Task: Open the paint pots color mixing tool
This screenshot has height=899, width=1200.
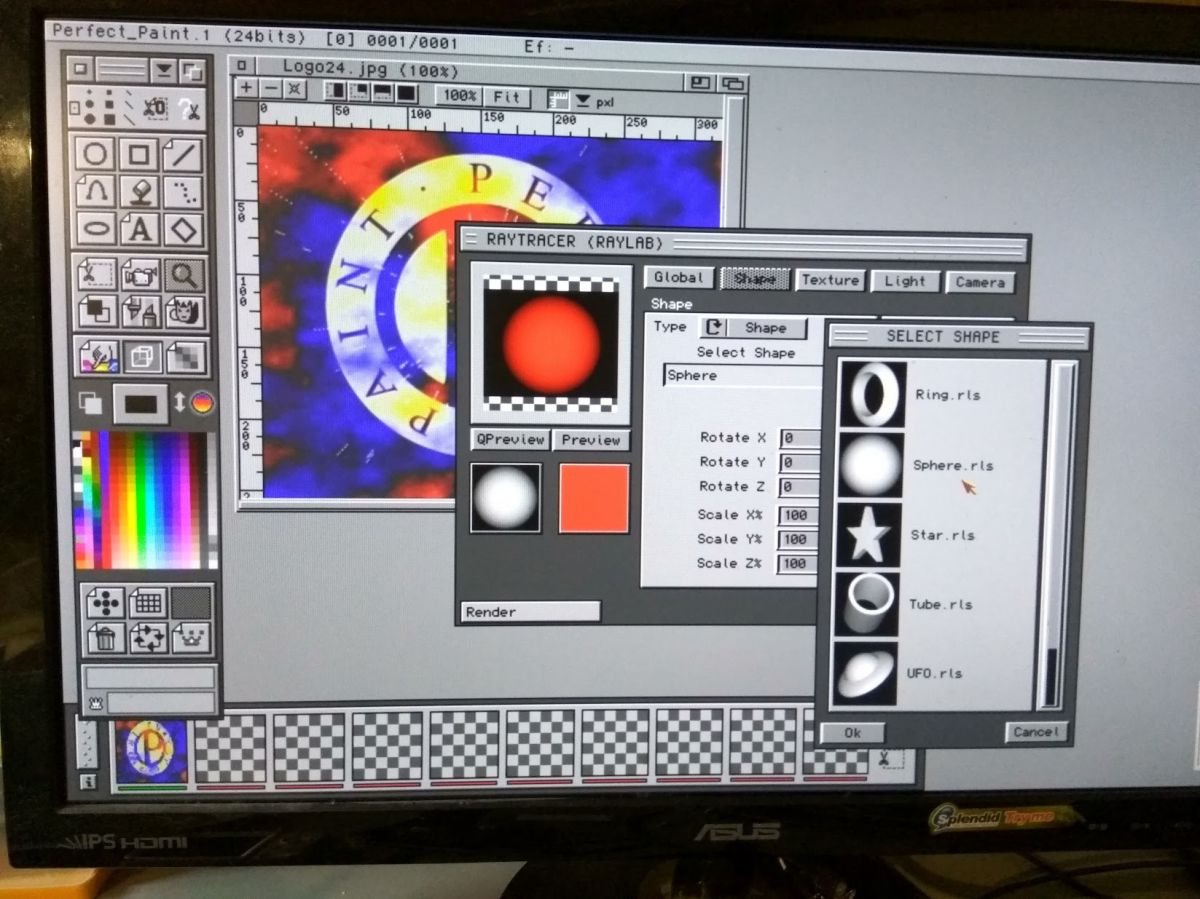Action: 98,356
